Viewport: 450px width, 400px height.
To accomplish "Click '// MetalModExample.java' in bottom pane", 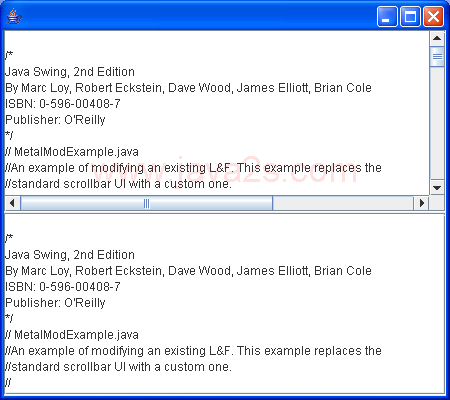I will (72, 335).
